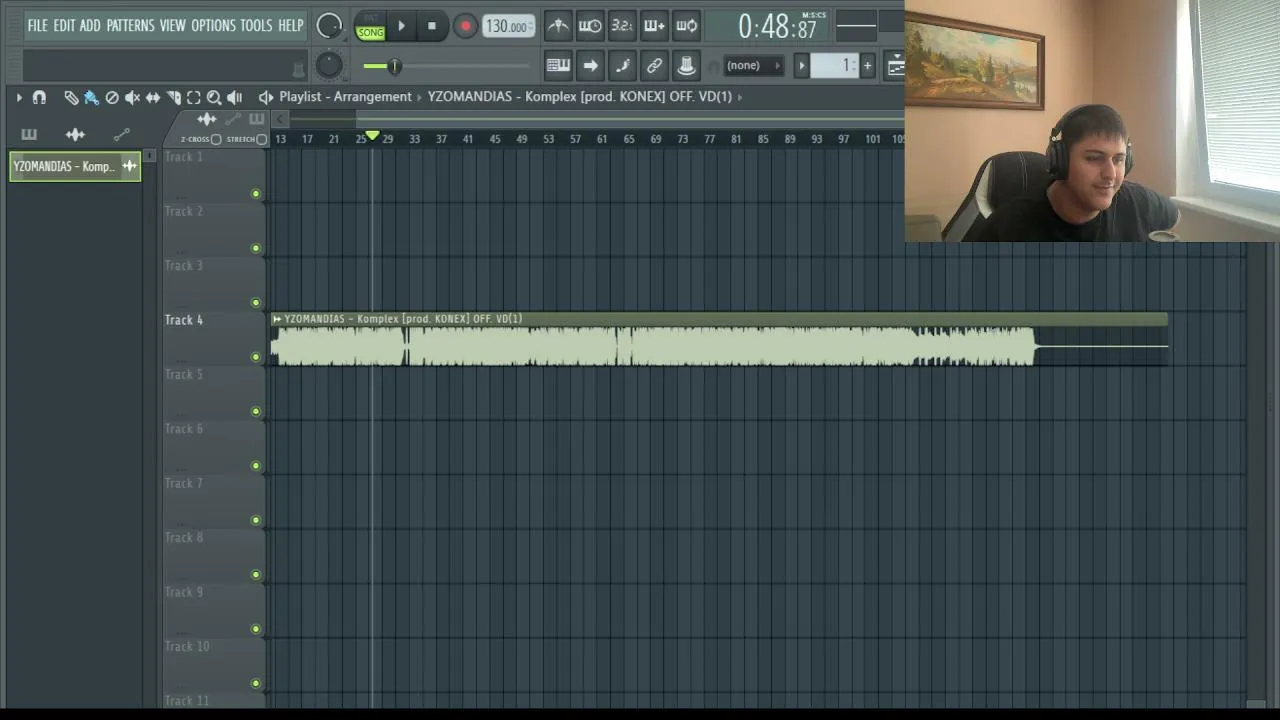1280x720 pixels.
Task: Show audio clips in the left picker panel
Action: pos(75,135)
